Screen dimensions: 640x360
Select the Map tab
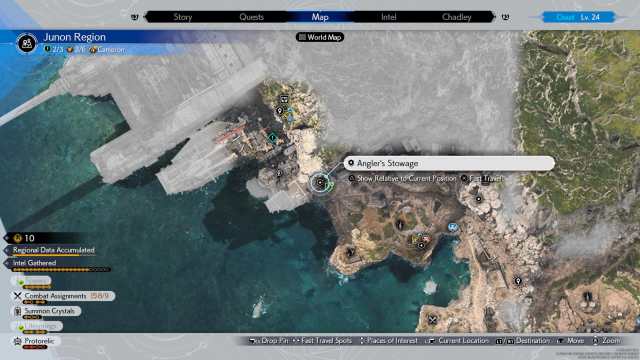[320, 17]
